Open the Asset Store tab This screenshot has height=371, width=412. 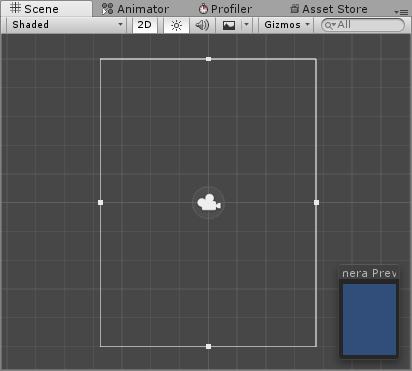(x=329, y=9)
